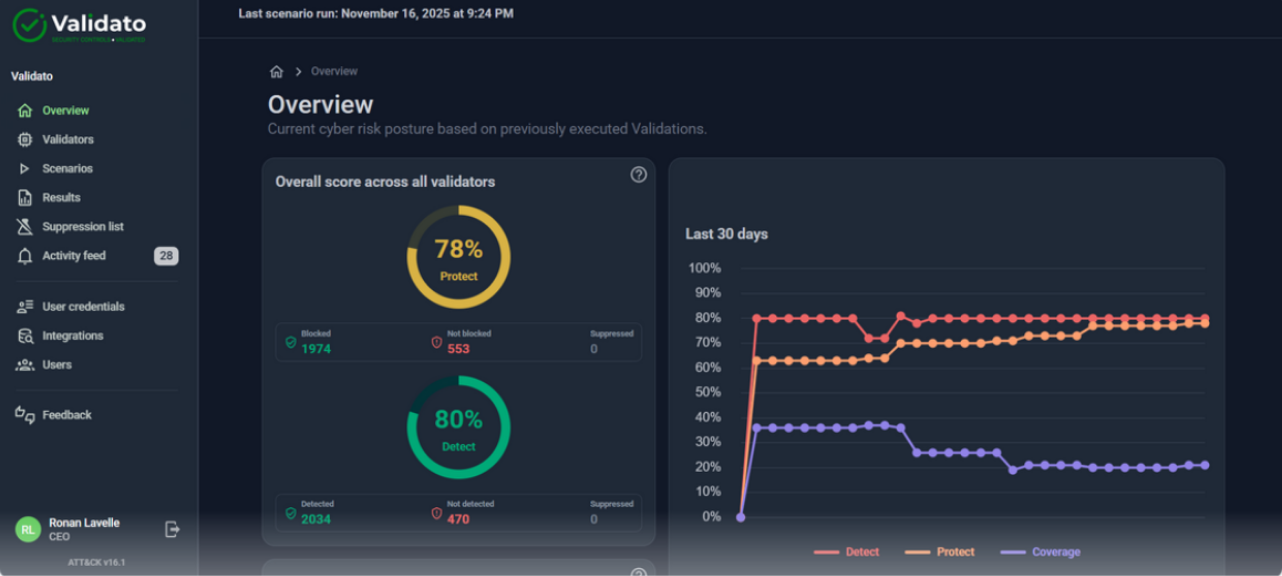Toggle the Detect series in chart legend

846,552
